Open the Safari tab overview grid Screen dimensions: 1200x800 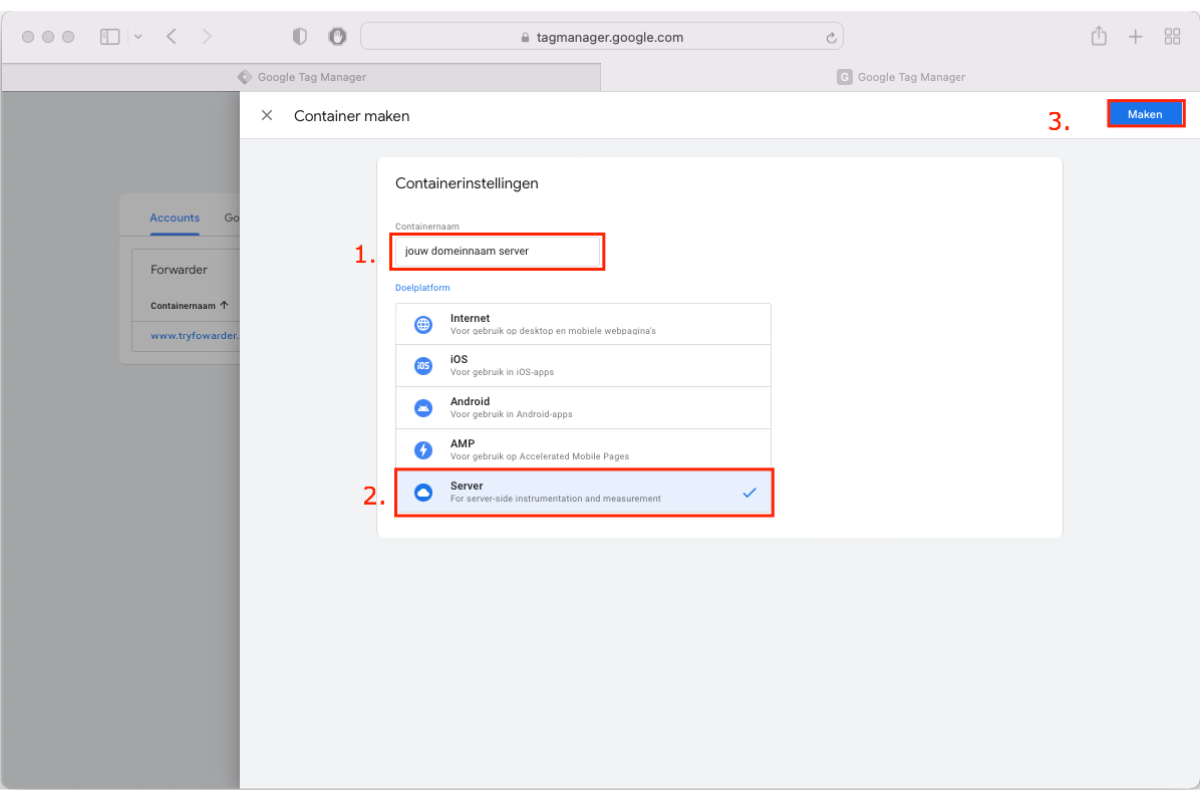tap(1173, 37)
